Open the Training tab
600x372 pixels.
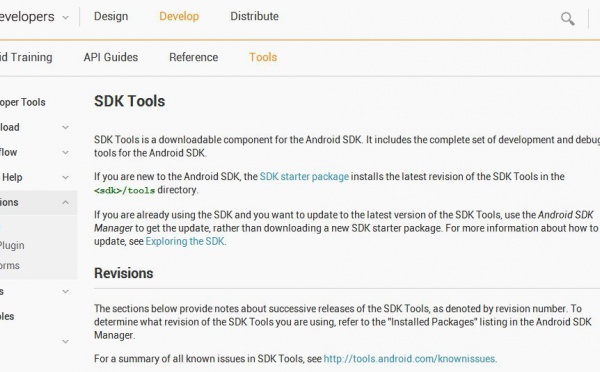point(26,57)
